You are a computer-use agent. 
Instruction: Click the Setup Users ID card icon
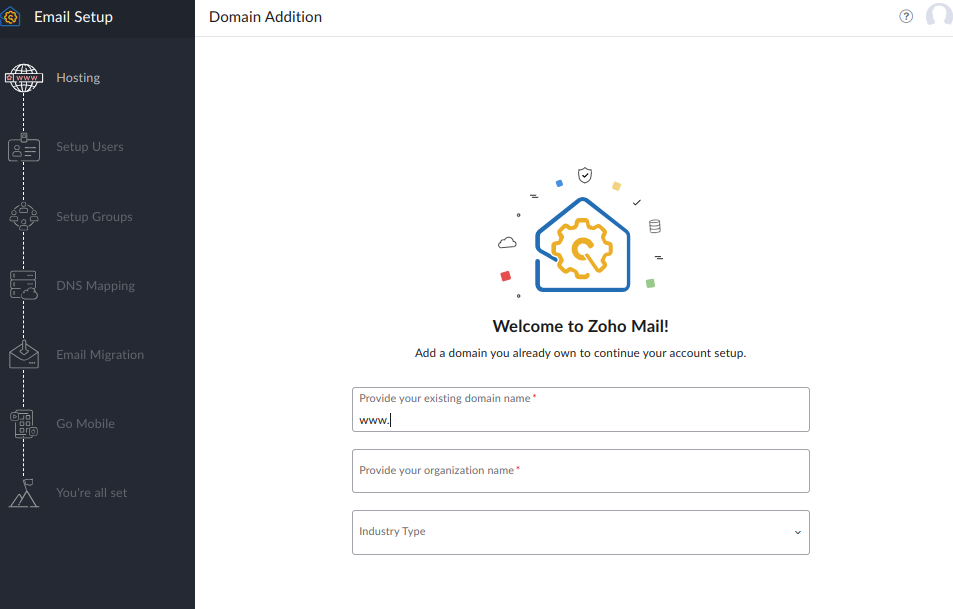[x=24, y=148]
